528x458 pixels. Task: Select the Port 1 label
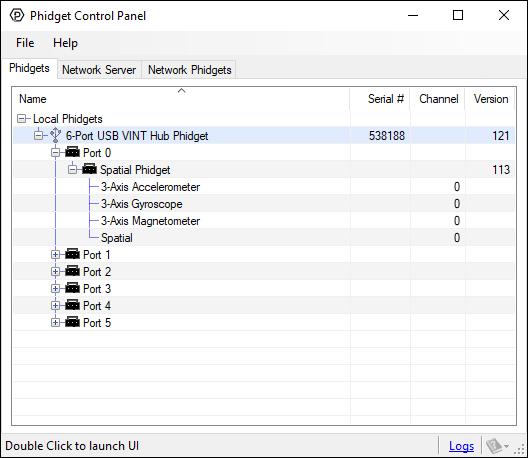(97, 255)
